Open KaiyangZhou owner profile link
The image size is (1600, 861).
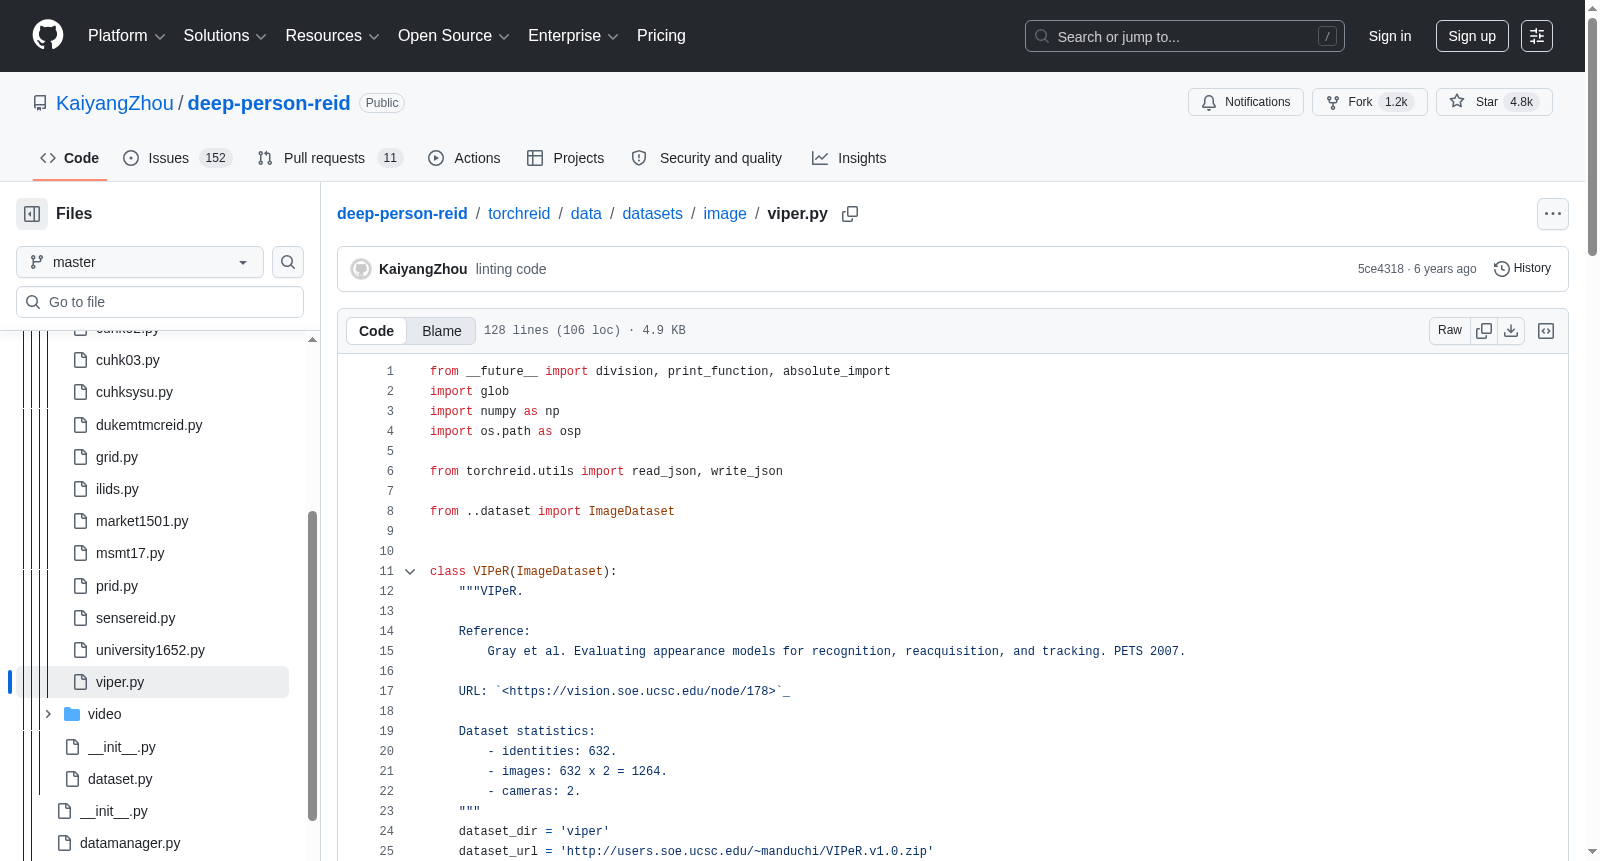coord(115,103)
